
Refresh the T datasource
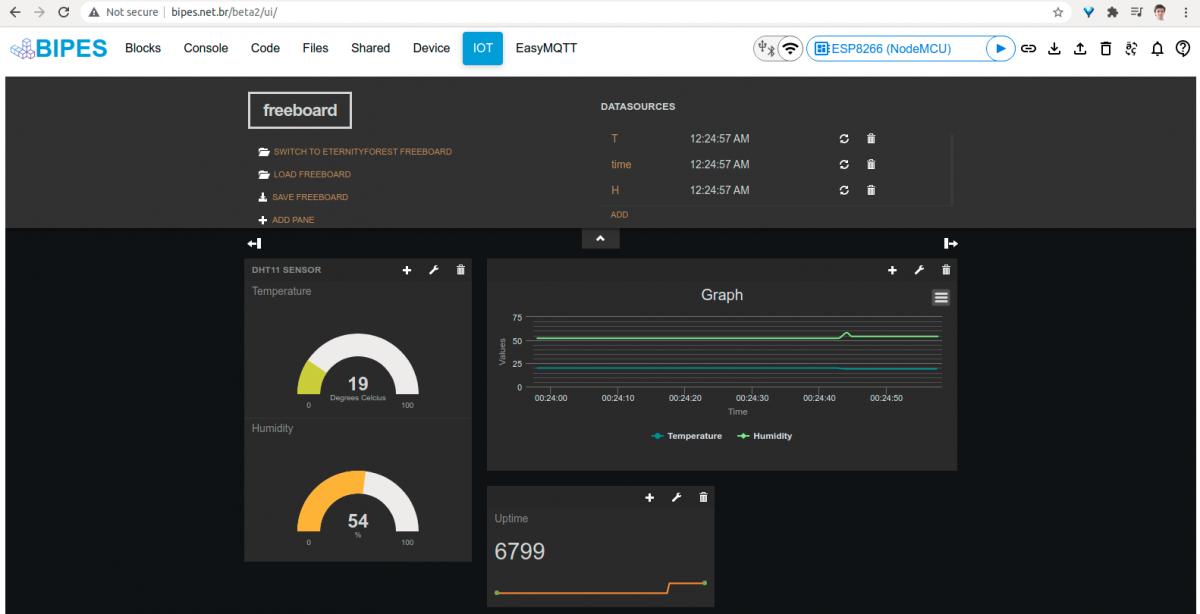843,139
